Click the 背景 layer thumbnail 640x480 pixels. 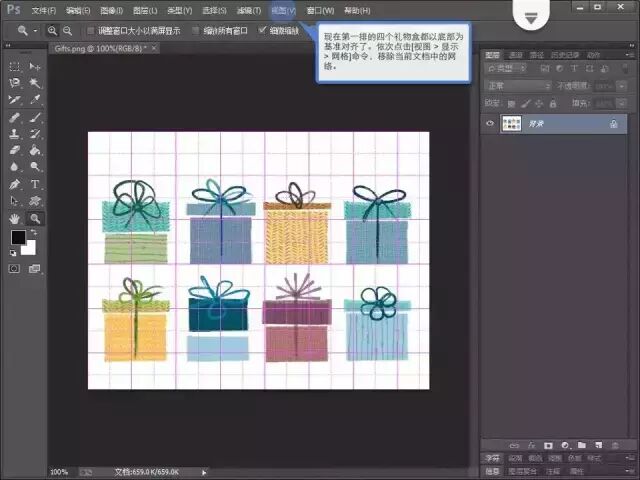(x=511, y=124)
